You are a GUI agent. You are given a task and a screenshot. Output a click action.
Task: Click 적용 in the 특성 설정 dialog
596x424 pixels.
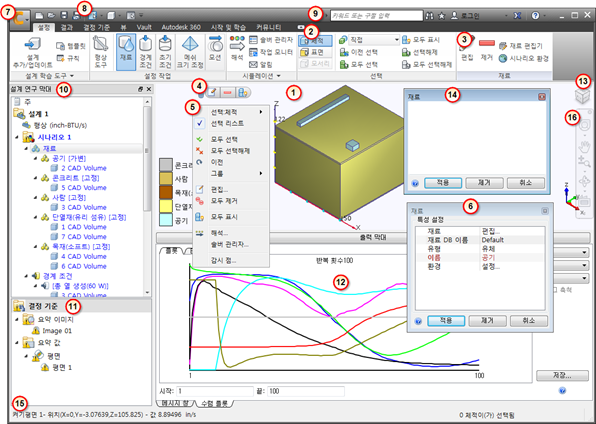pos(446,321)
